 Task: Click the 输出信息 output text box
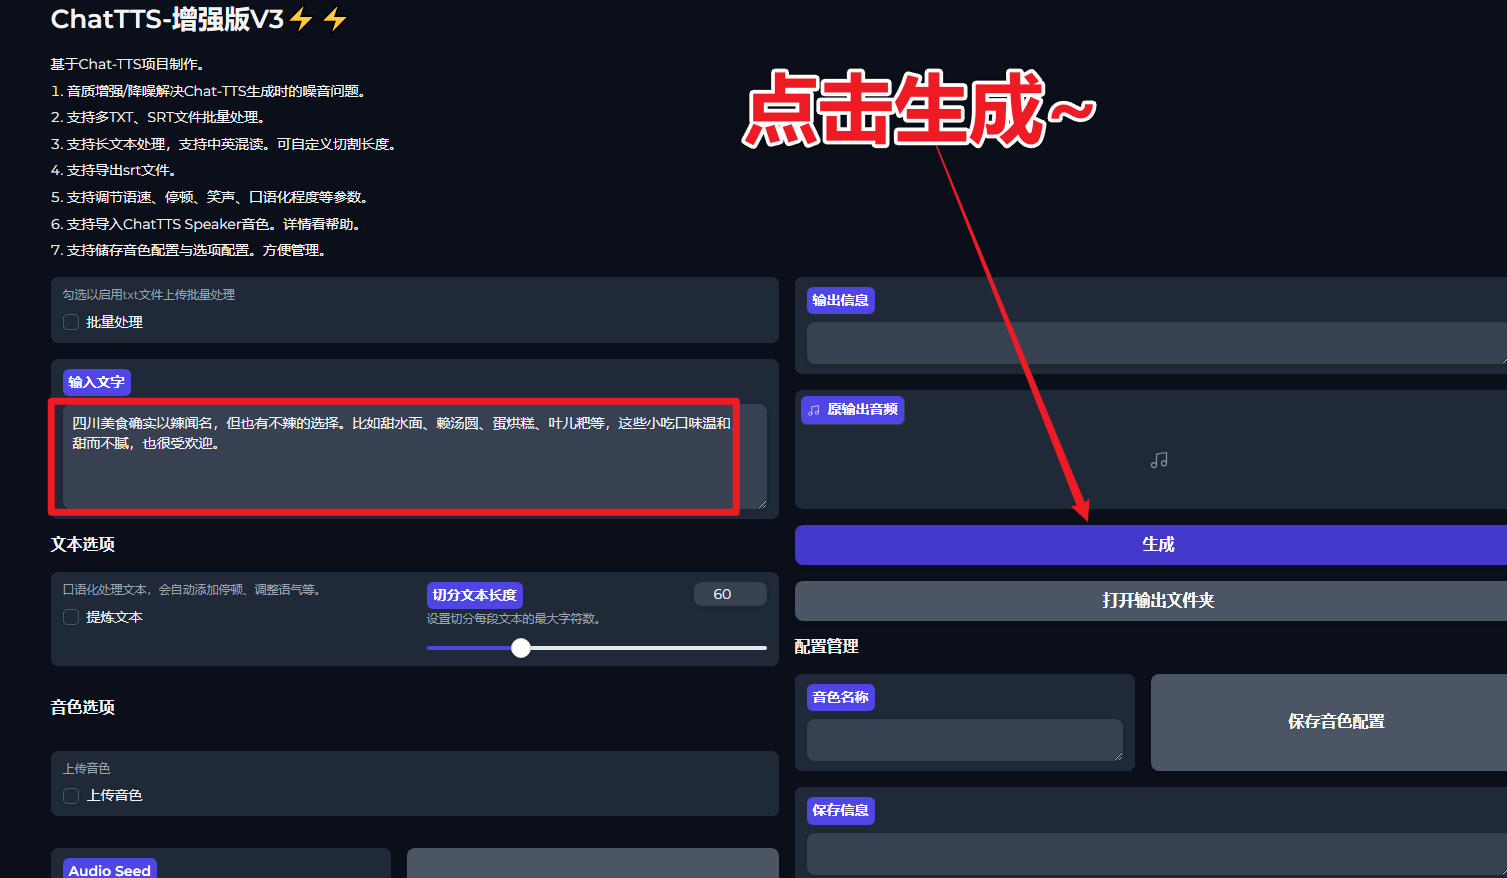(x=1157, y=343)
